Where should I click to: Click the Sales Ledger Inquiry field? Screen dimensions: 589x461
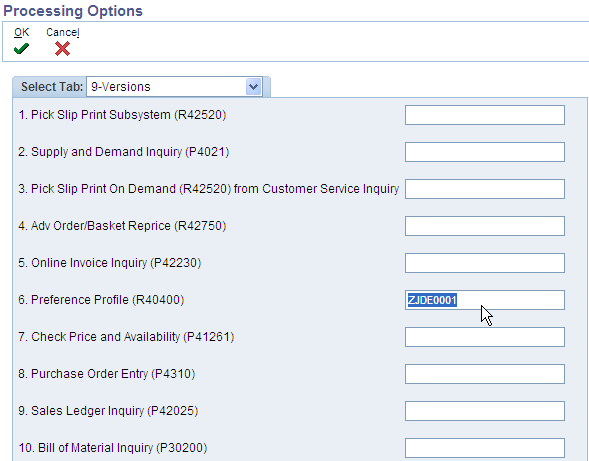coord(485,411)
